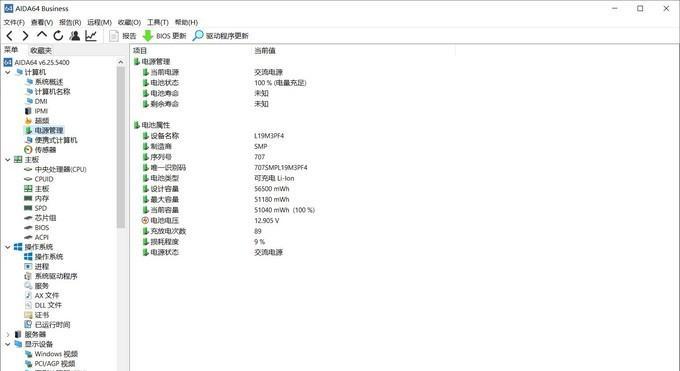Collapse the 主板 tree node

coord(7,160)
